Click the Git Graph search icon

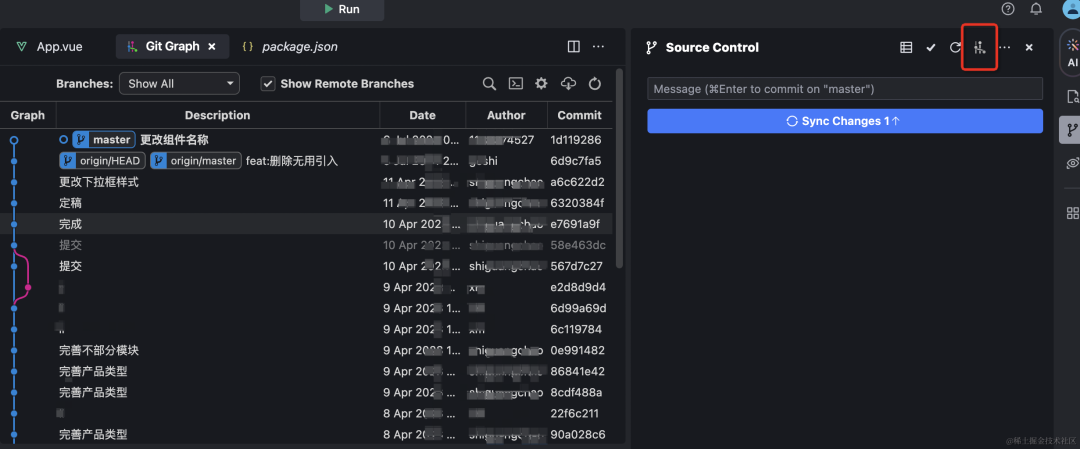pos(489,84)
